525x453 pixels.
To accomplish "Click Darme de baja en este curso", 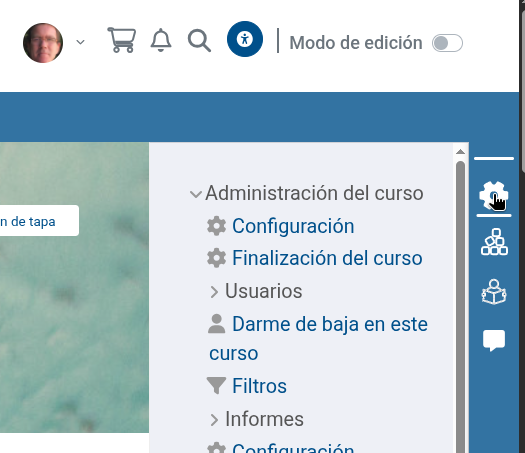I will (x=318, y=338).
